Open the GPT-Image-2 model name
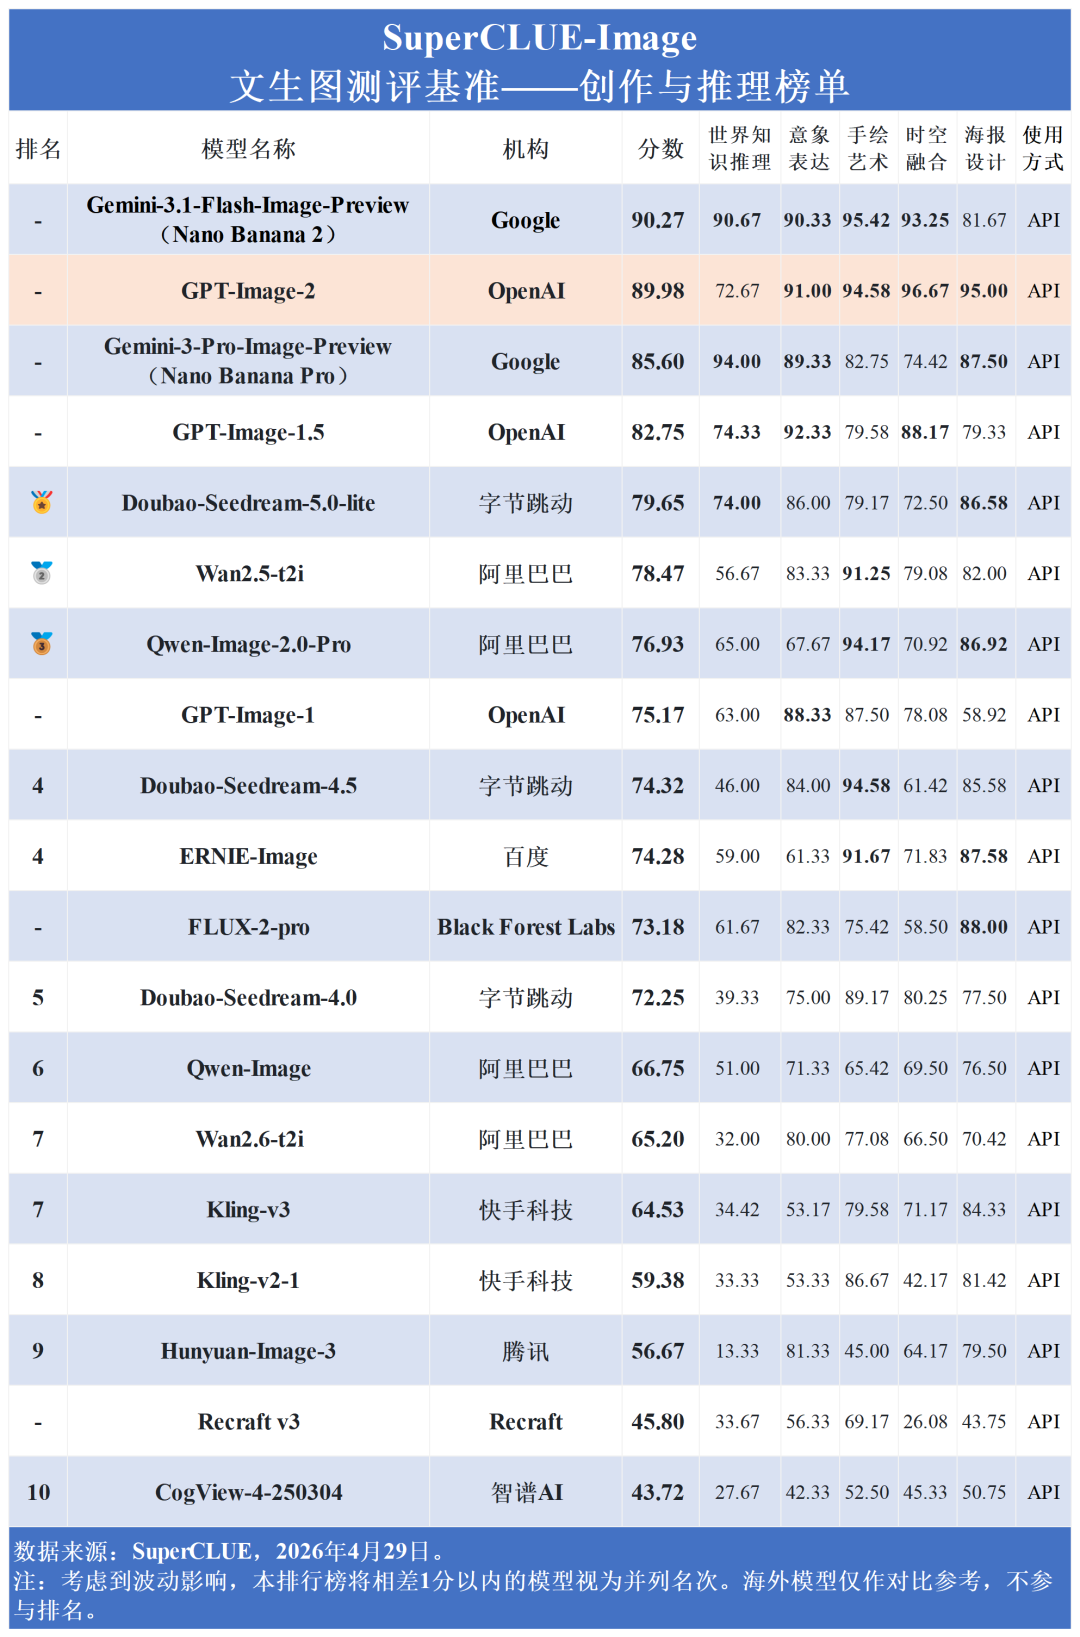The width and height of the screenshot is (1080, 1637). click(x=248, y=291)
